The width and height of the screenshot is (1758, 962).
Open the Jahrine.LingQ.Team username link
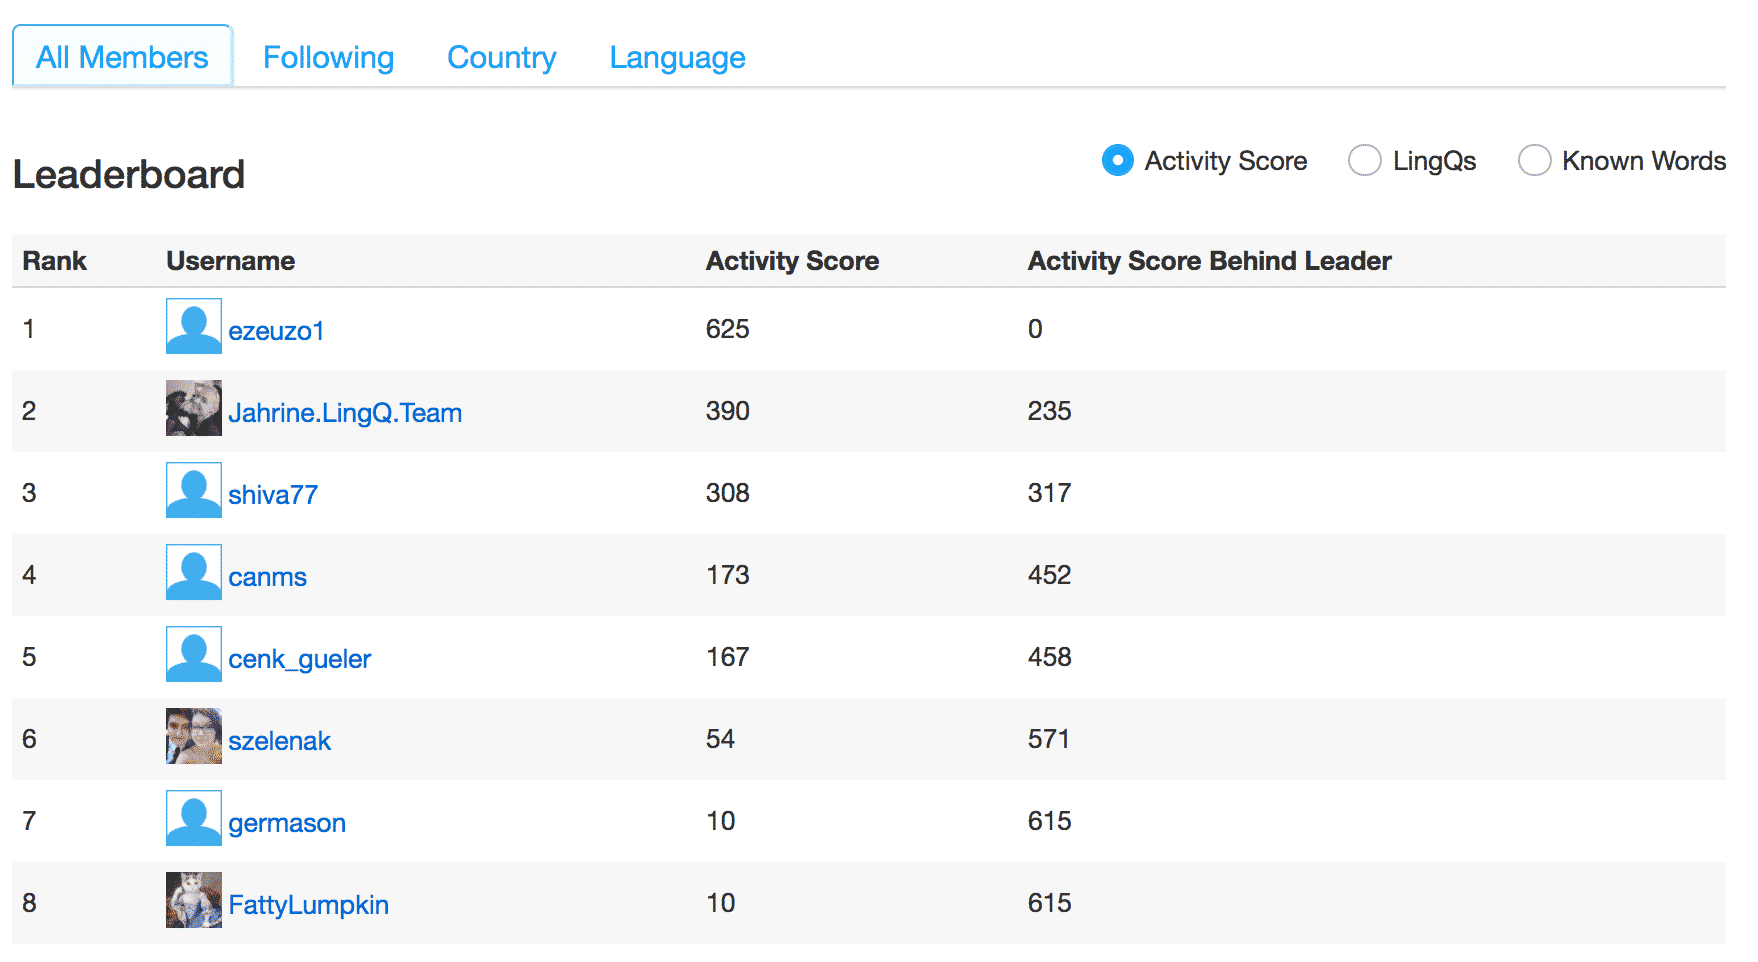click(345, 413)
